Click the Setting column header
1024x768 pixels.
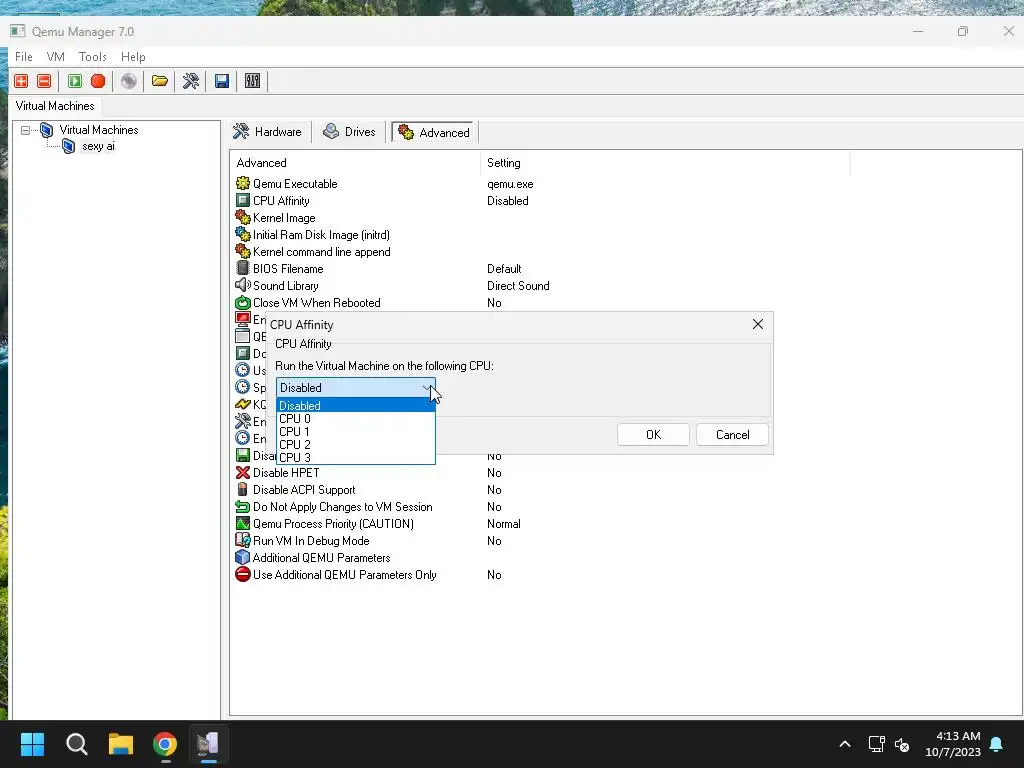tap(665, 163)
